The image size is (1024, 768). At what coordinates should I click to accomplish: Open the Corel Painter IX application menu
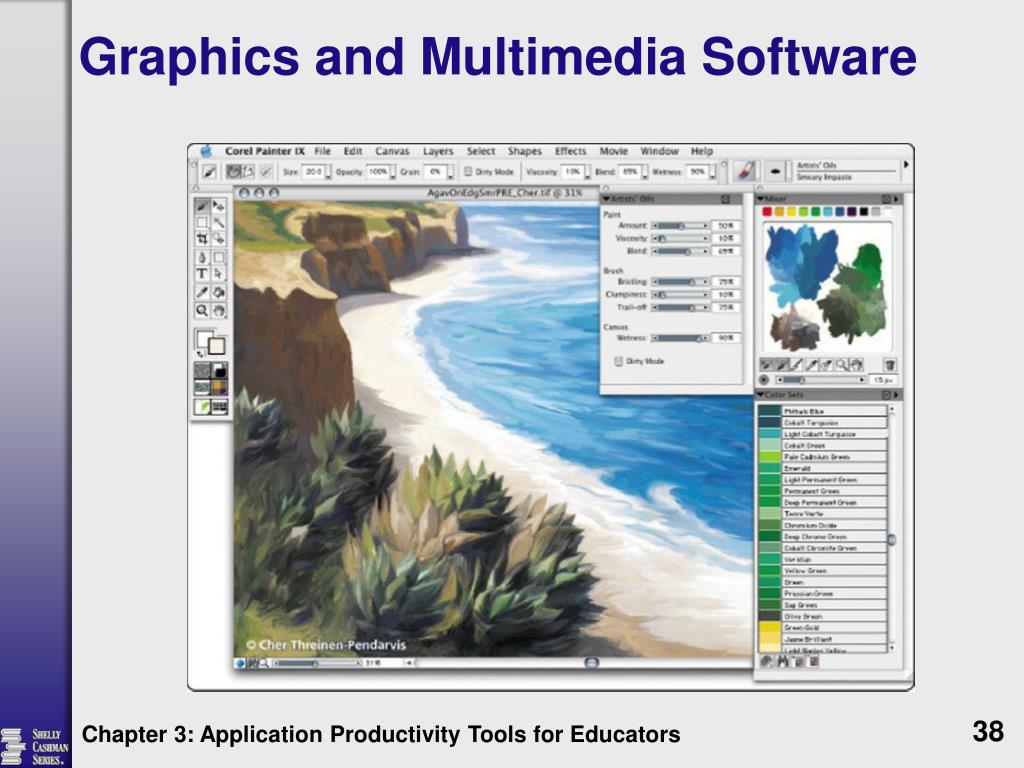coord(264,151)
